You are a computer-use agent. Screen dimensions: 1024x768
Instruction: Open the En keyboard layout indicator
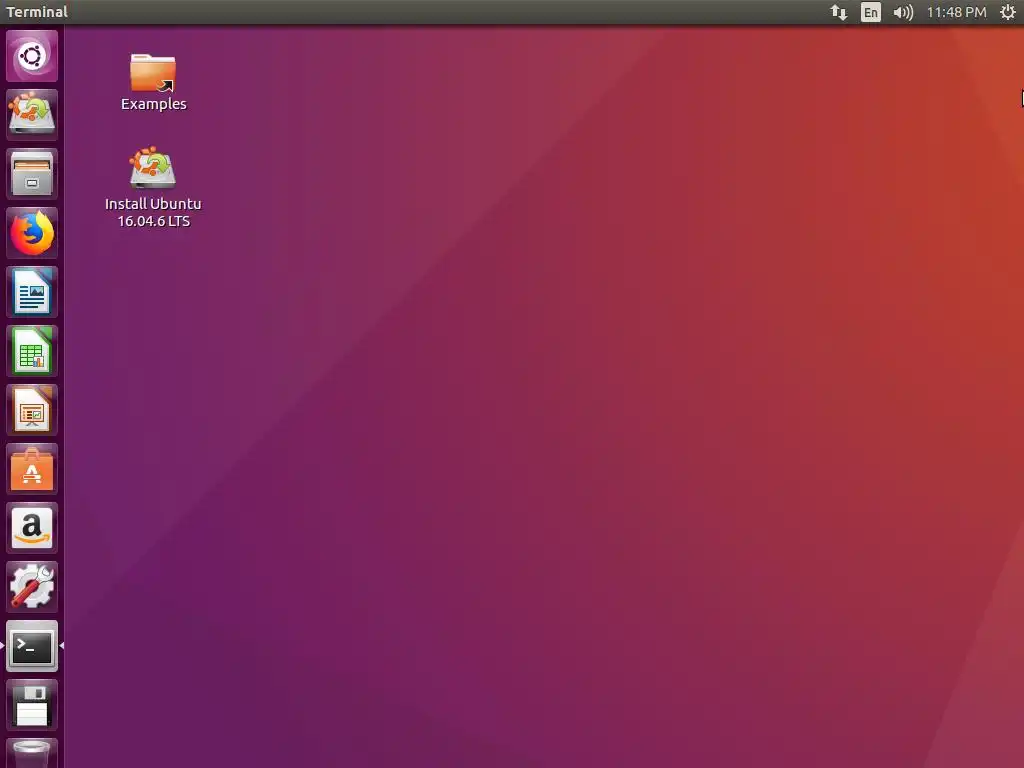pyautogui.click(x=871, y=12)
